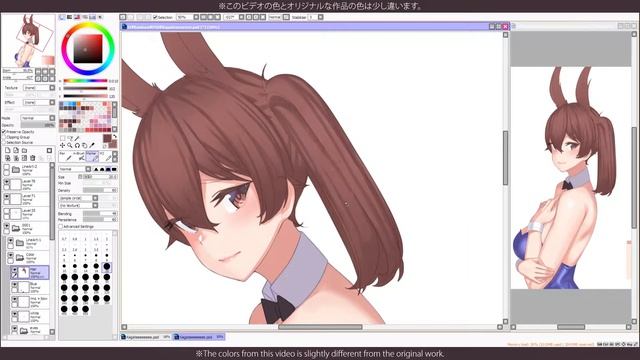Select the hand pan tool
This screenshot has width=640, height=360.
tap(84, 145)
